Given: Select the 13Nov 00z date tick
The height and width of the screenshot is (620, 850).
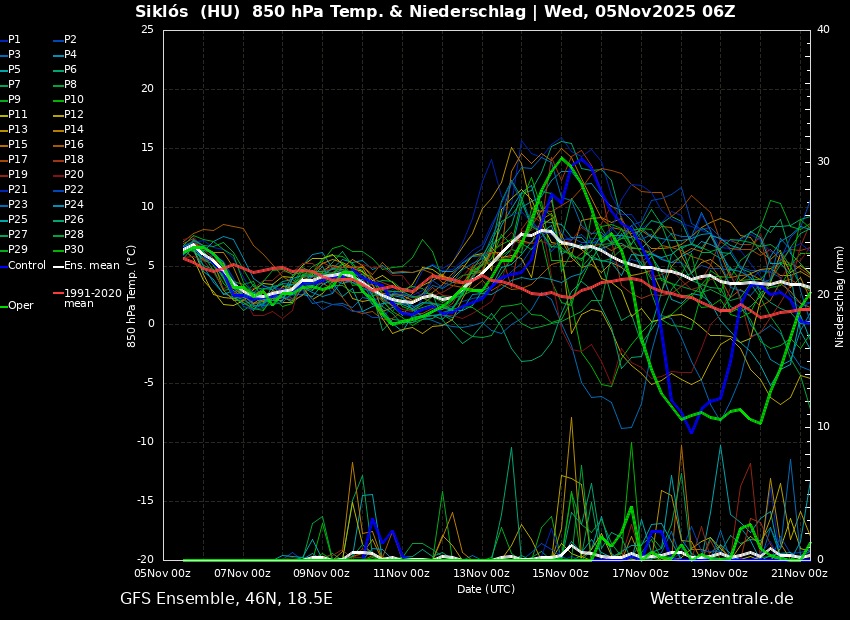Looking at the screenshot, I should pyautogui.click(x=481, y=574).
